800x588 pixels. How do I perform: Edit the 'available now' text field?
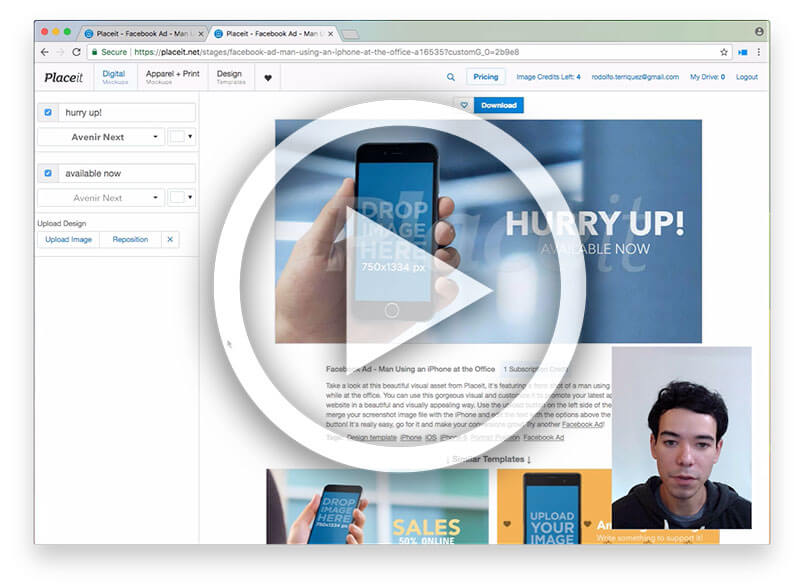click(127, 173)
